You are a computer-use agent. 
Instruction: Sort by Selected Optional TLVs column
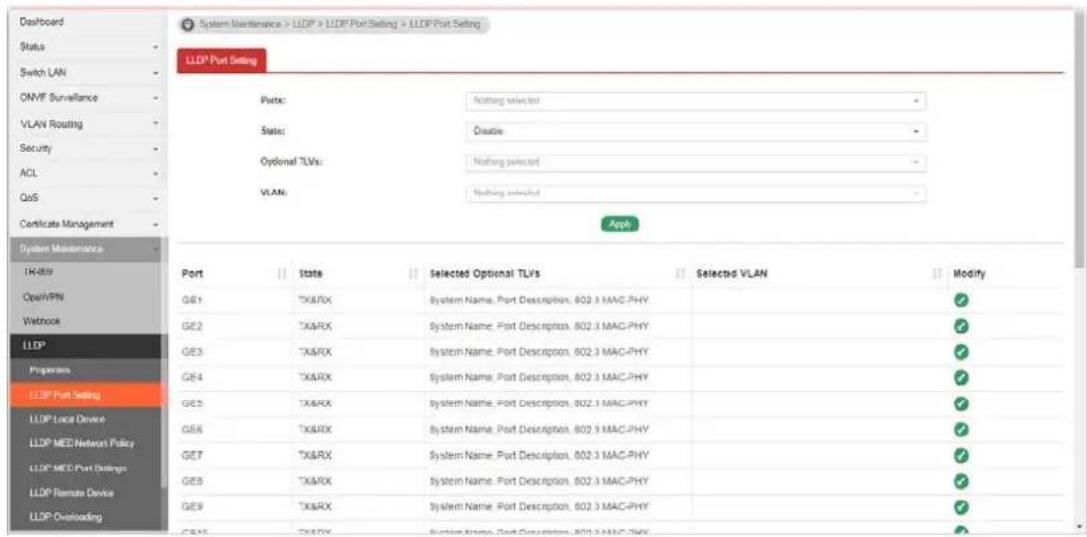681,274
